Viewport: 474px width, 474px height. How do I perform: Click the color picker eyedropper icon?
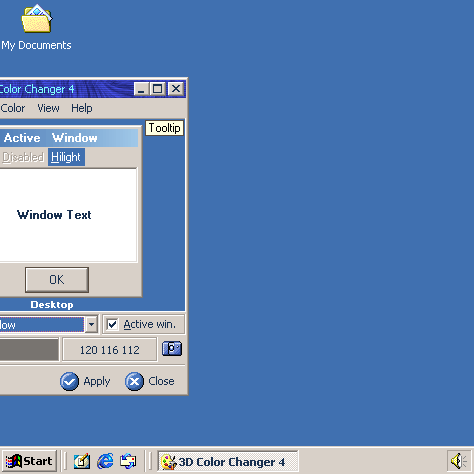172,349
